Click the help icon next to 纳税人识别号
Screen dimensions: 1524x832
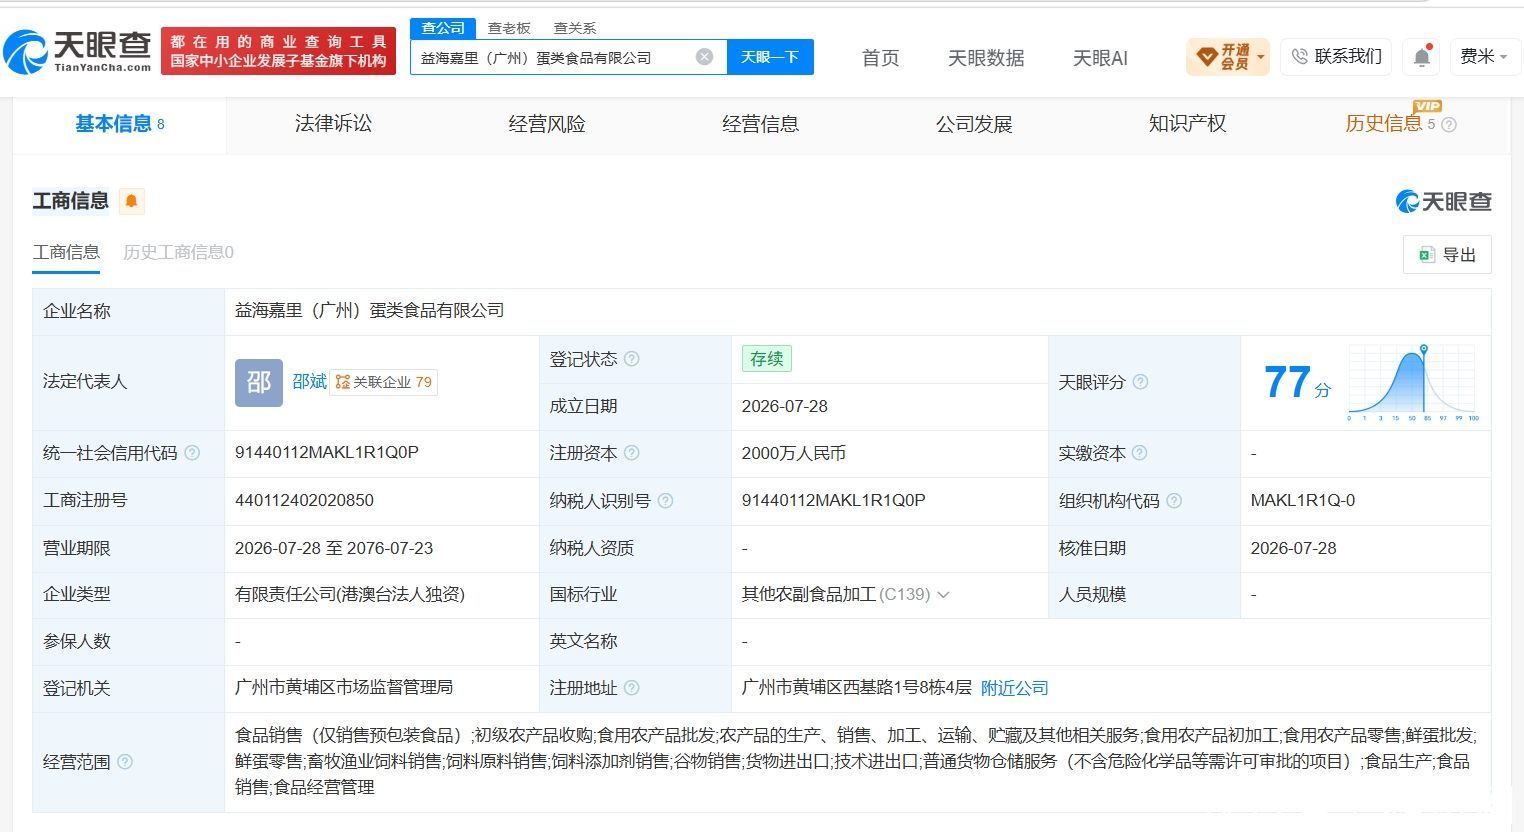(x=665, y=500)
